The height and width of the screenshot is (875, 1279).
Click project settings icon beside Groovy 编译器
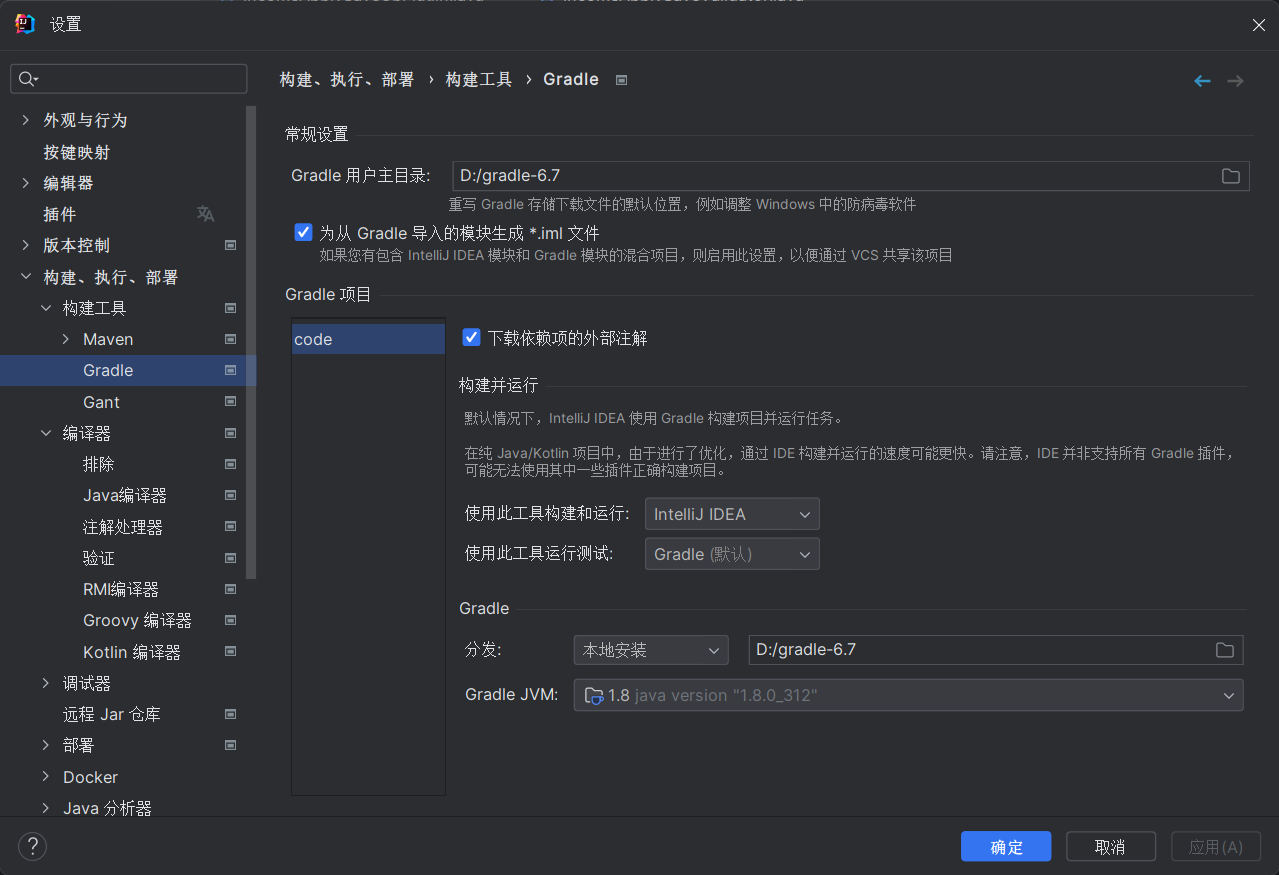pos(230,620)
